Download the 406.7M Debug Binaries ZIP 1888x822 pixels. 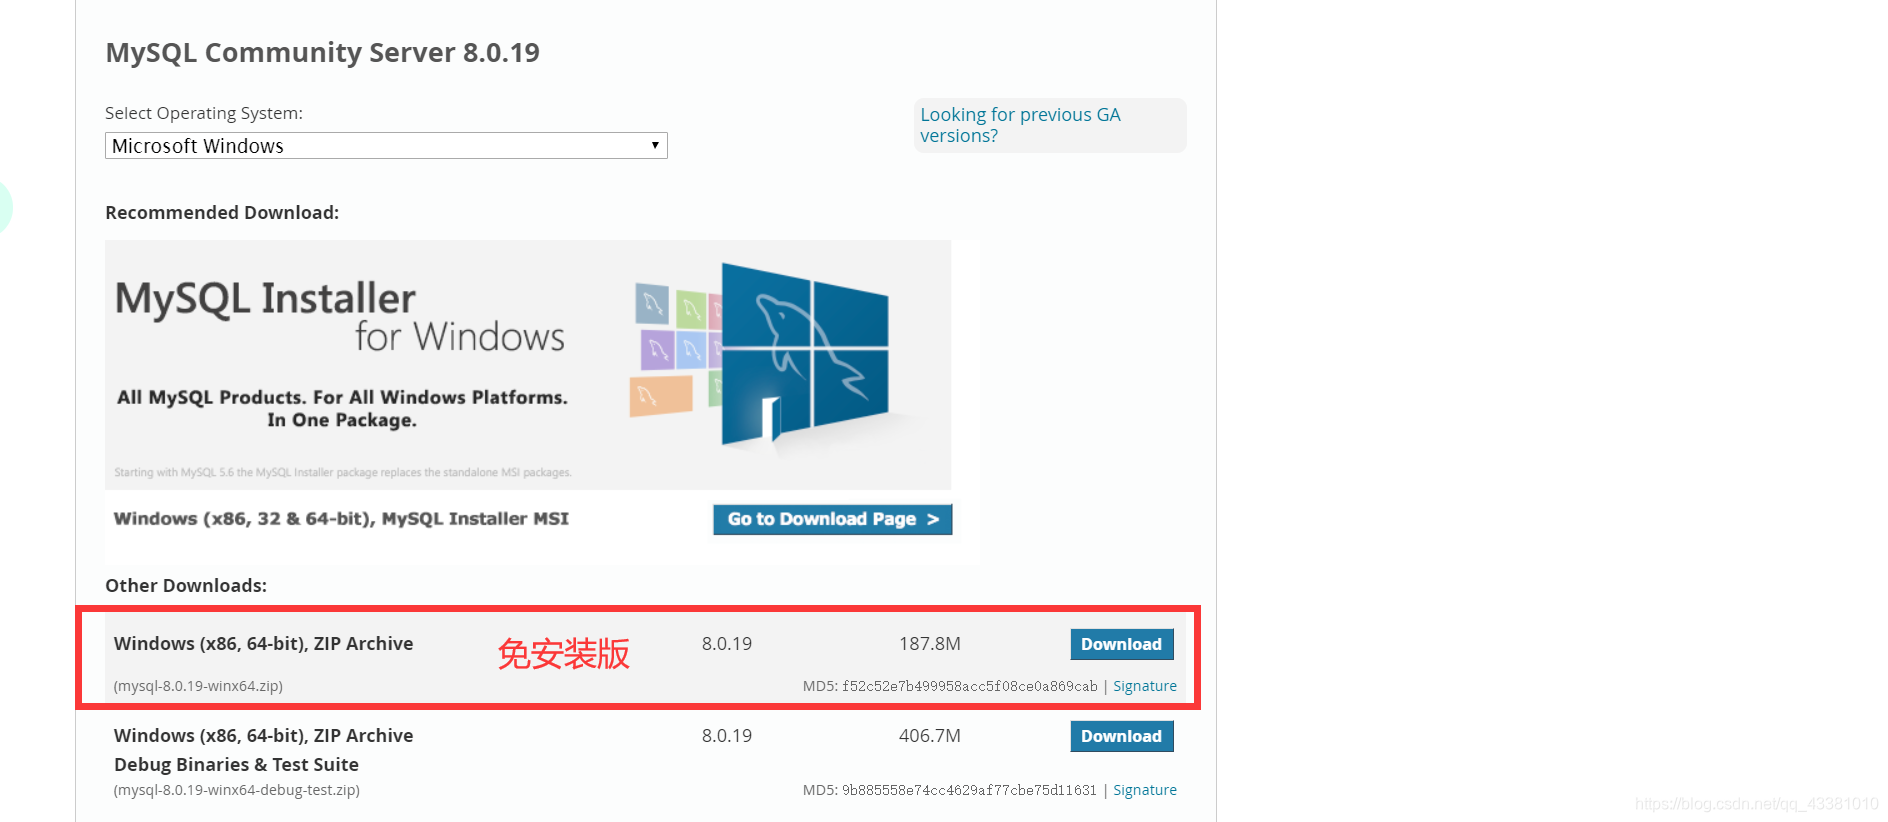[x=1121, y=736]
